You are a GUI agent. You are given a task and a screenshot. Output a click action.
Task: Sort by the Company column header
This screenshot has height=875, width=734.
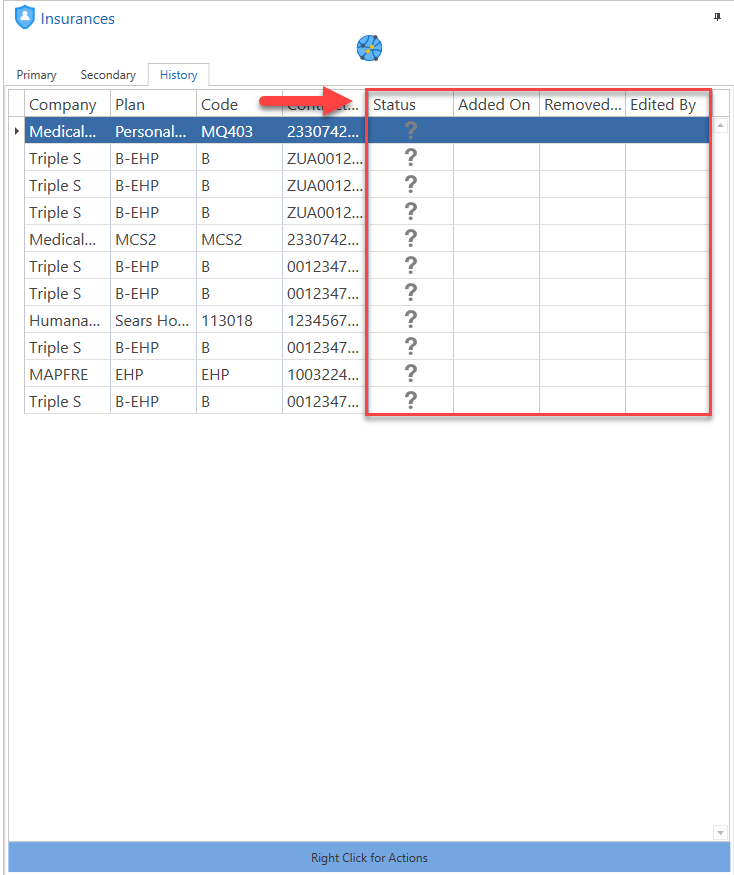pyautogui.click(x=68, y=104)
